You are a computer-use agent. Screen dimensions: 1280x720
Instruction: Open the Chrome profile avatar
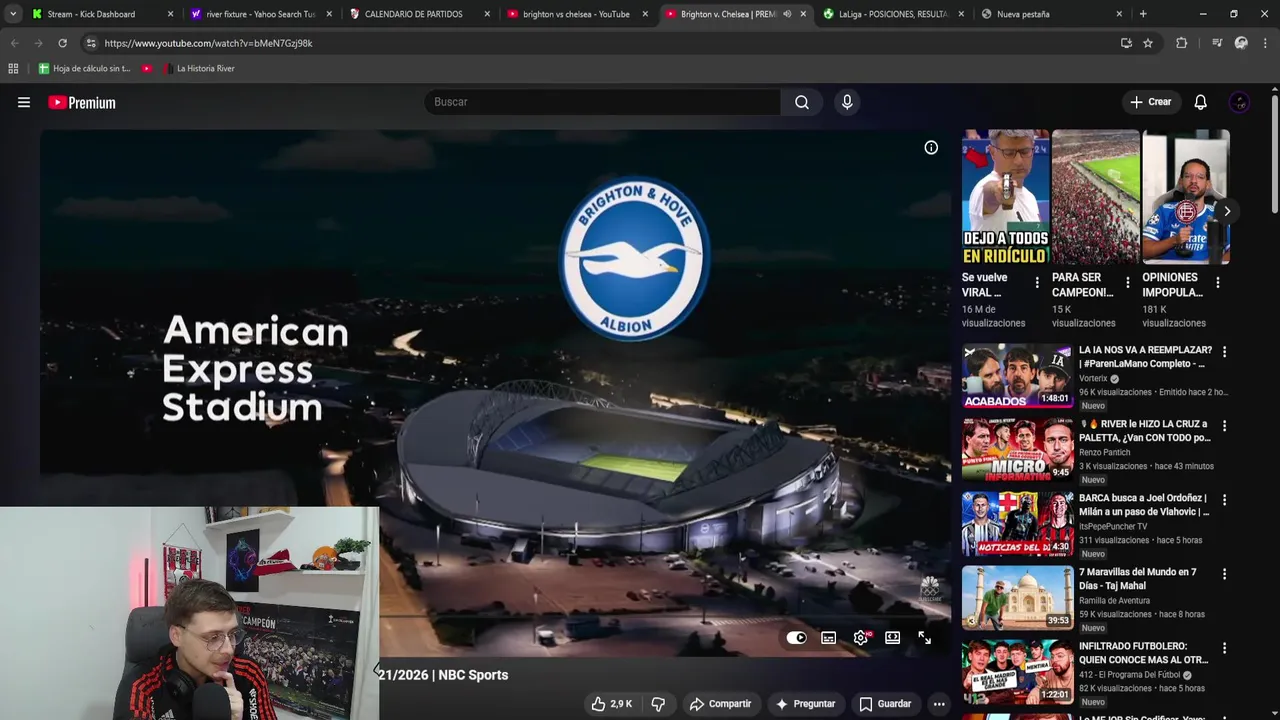(1241, 43)
